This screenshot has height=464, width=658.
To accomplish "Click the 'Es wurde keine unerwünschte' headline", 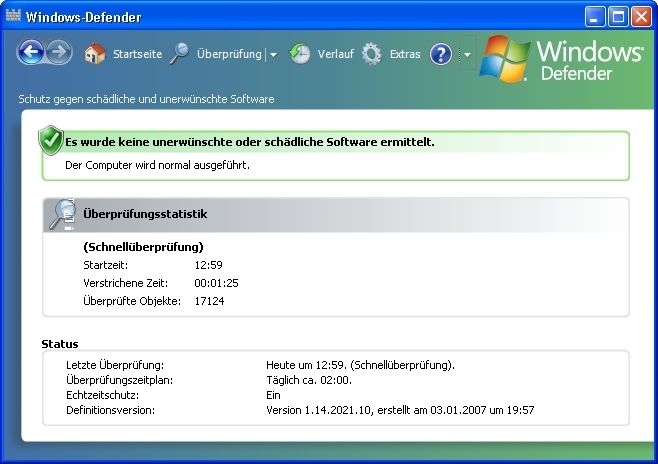I will 250,142.
